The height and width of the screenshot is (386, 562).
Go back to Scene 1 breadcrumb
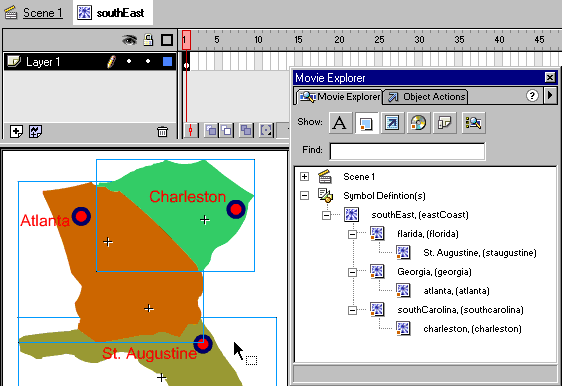click(43, 13)
